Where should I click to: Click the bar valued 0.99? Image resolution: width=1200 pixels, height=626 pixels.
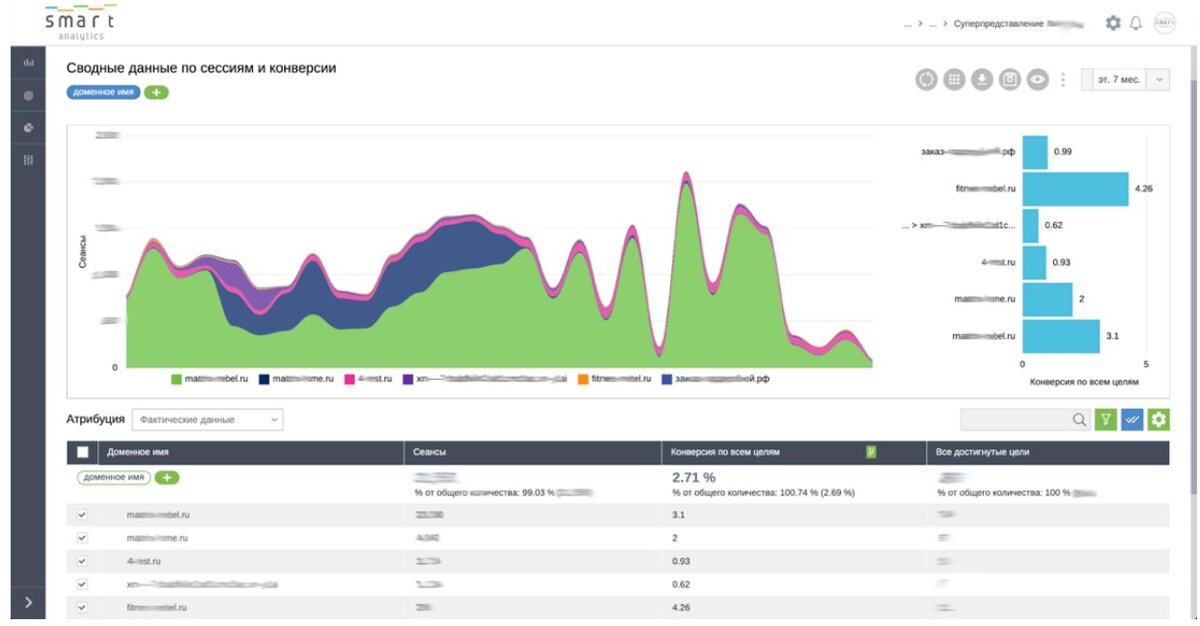pos(1035,152)
